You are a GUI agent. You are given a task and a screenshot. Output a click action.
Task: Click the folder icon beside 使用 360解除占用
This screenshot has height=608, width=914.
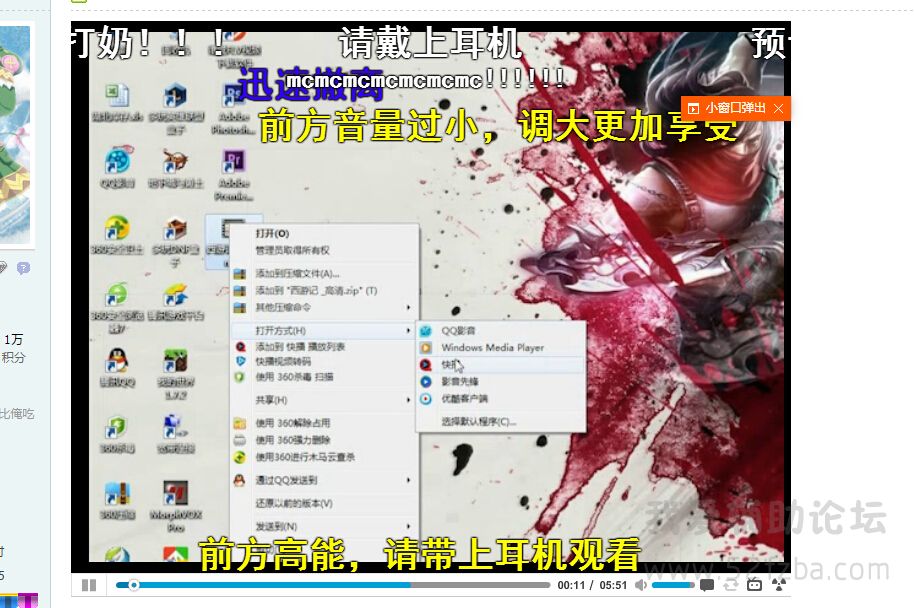pos(240,423)
